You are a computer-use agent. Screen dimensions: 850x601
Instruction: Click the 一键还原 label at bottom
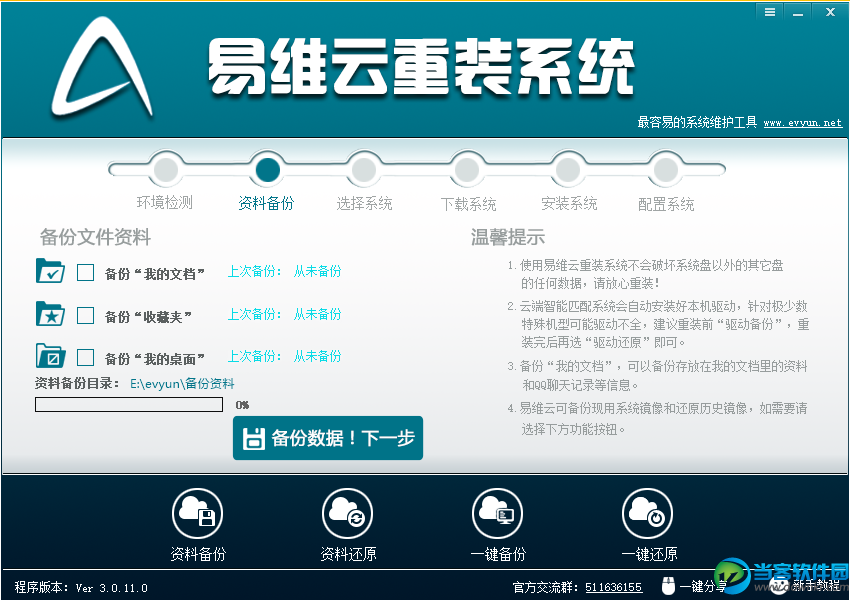[649, 554]
